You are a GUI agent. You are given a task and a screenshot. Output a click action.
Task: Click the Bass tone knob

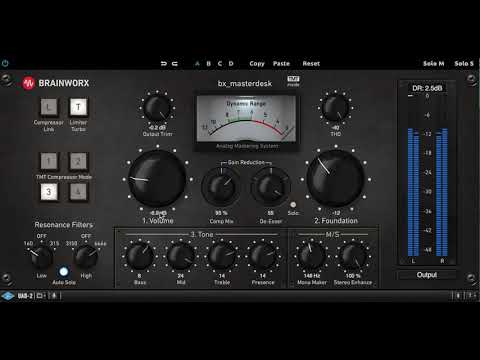pos(140,257)
